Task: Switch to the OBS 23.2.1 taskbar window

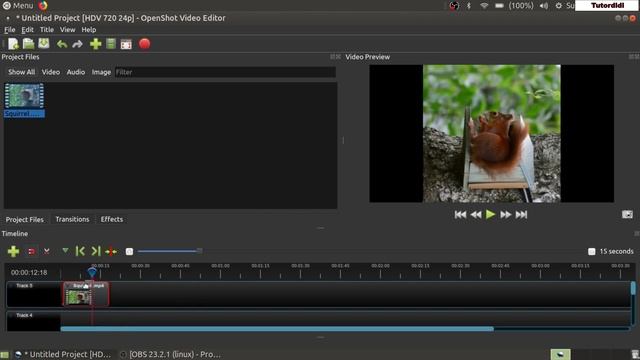Action: coord(170,354)
